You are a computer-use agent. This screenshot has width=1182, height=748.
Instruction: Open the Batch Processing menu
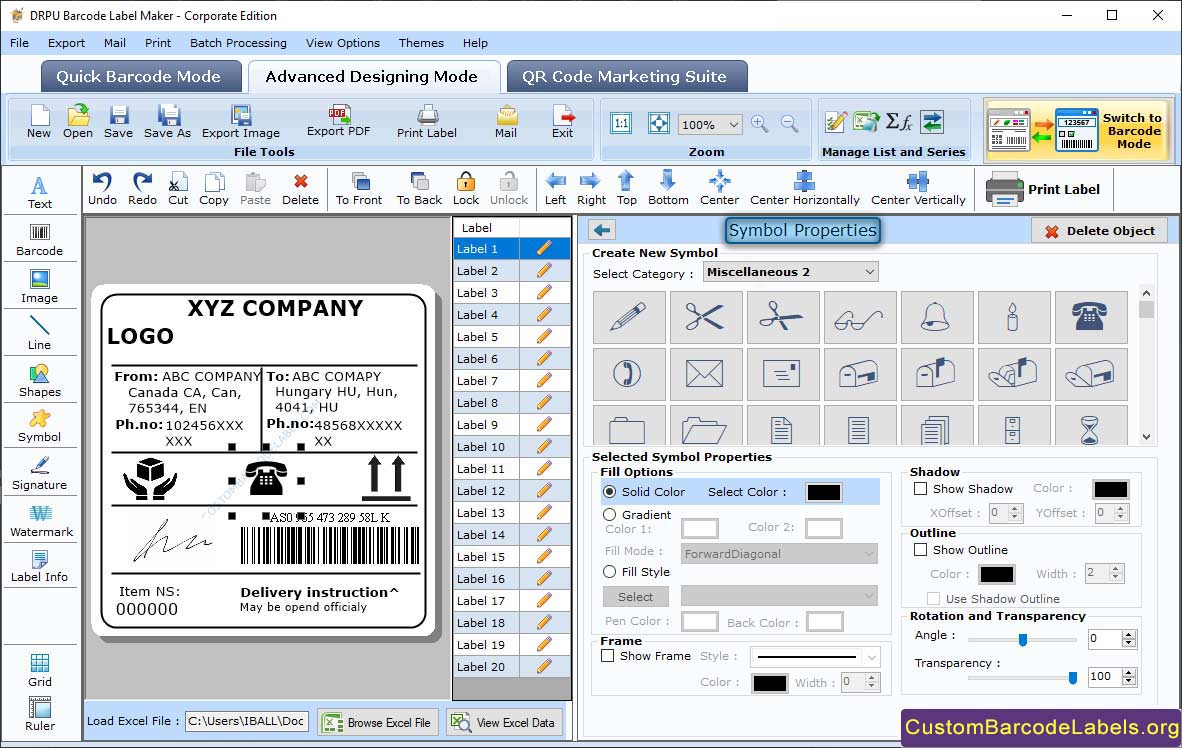click(238, 43)
